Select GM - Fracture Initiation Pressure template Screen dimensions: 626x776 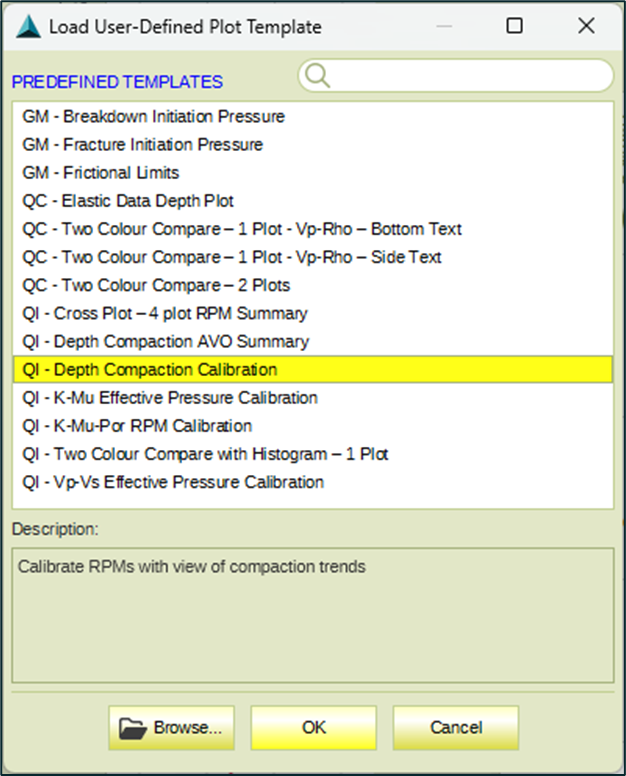313,145
